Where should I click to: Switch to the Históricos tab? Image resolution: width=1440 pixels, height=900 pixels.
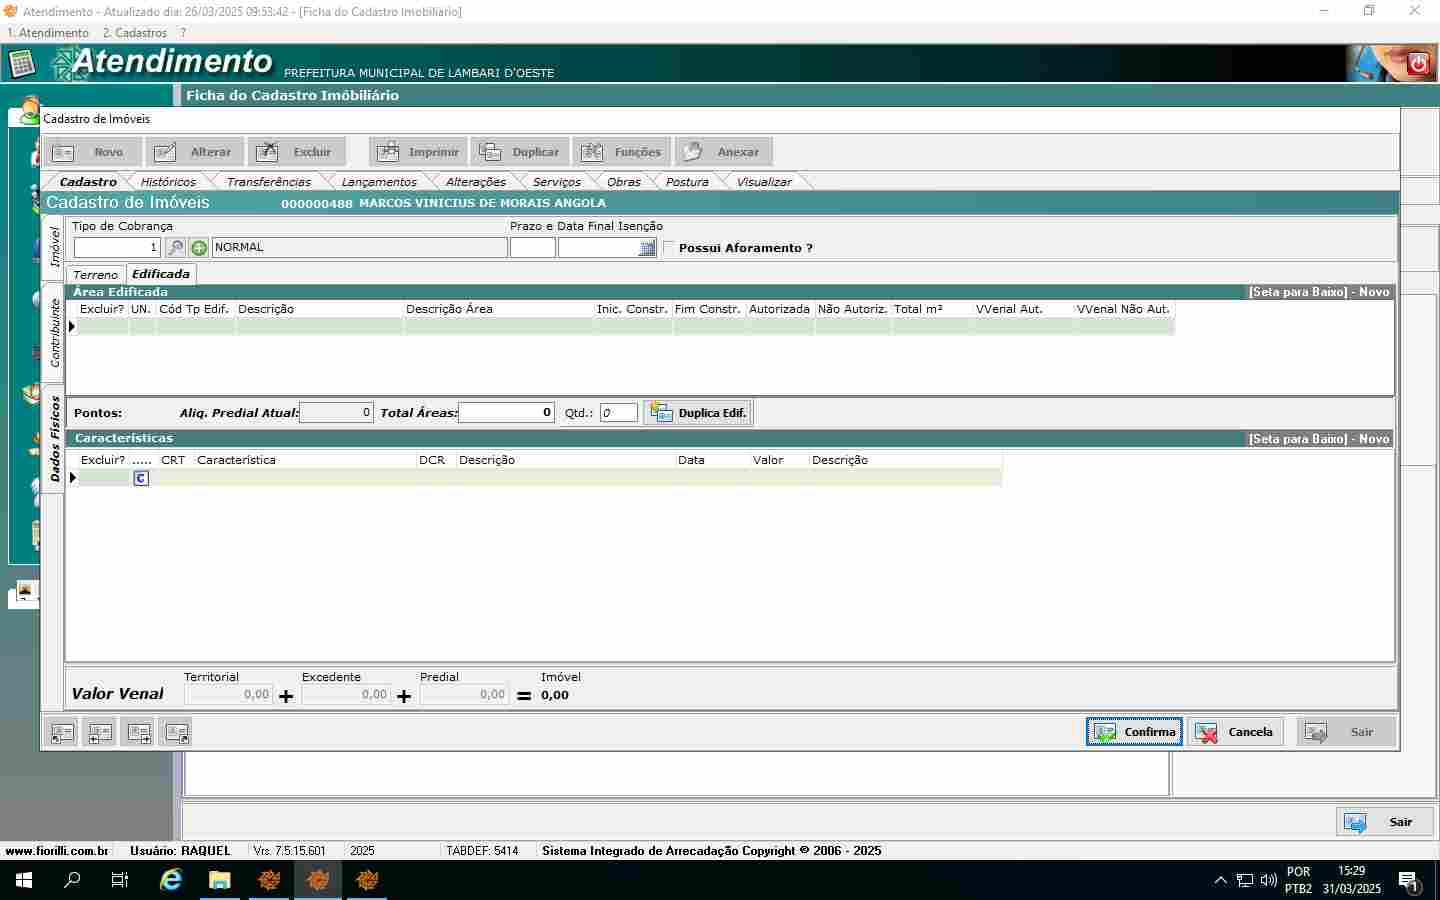(x=168, y=182)
